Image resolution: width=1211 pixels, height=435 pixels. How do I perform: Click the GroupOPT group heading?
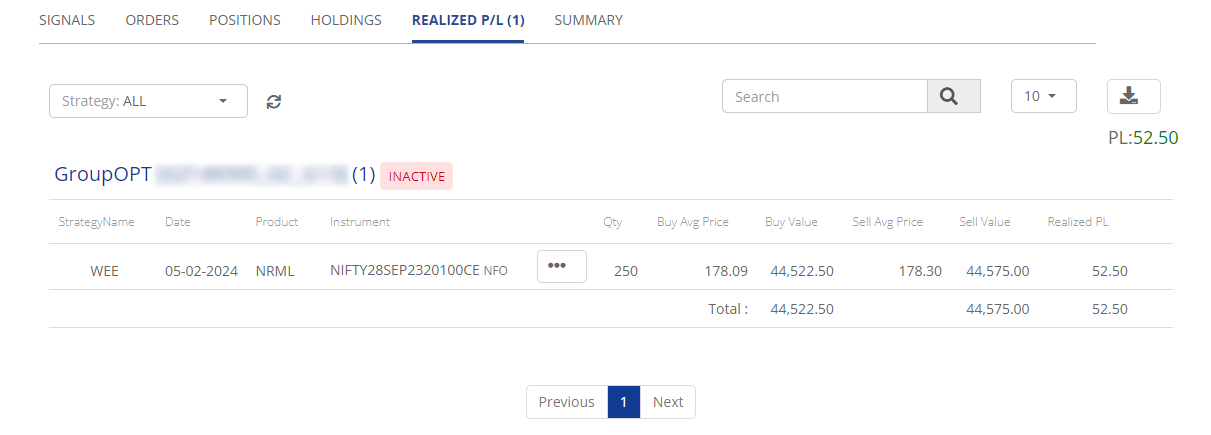[103, 175]
